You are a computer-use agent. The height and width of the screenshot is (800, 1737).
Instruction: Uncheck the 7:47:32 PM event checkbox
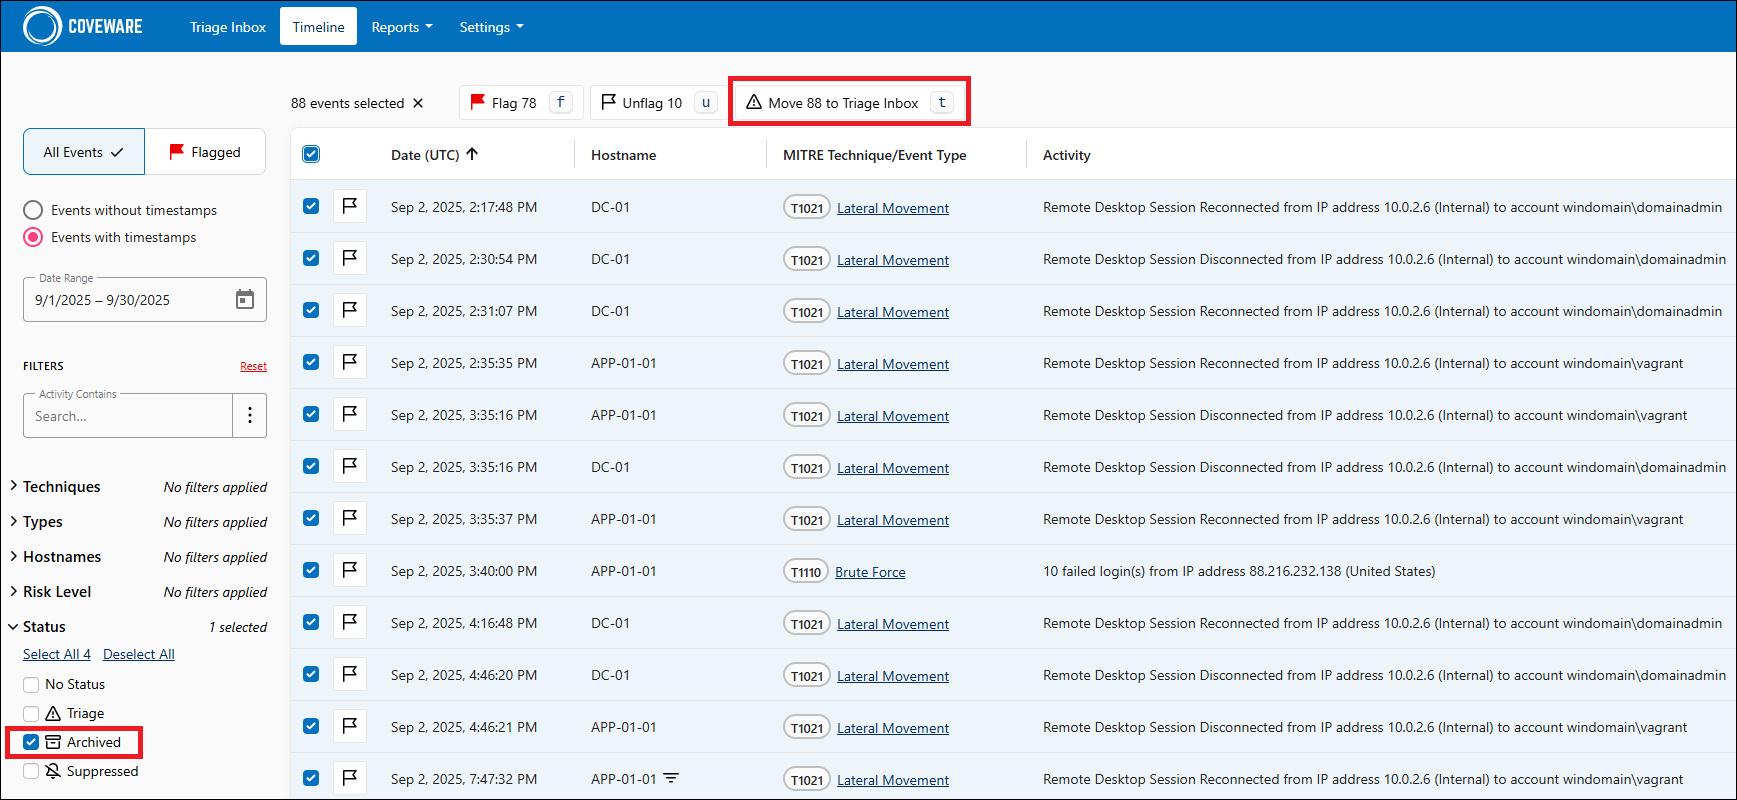coord(311,778)
